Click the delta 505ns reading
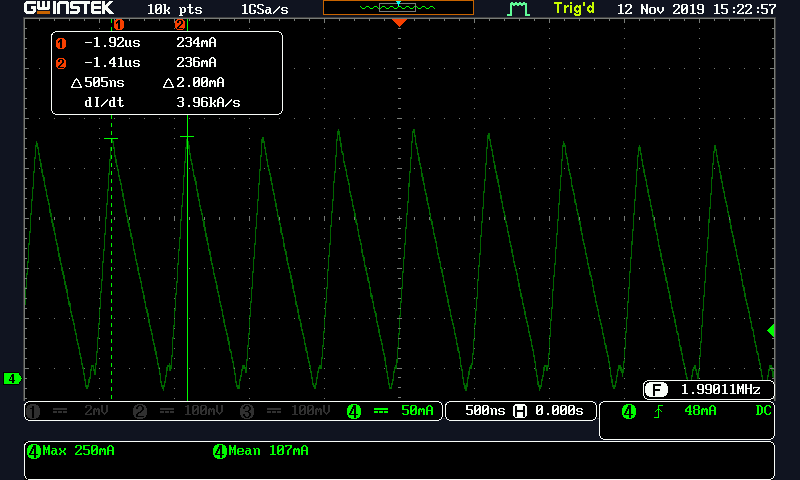This screenshot has height=480, width=800. (x=97, y=82)
